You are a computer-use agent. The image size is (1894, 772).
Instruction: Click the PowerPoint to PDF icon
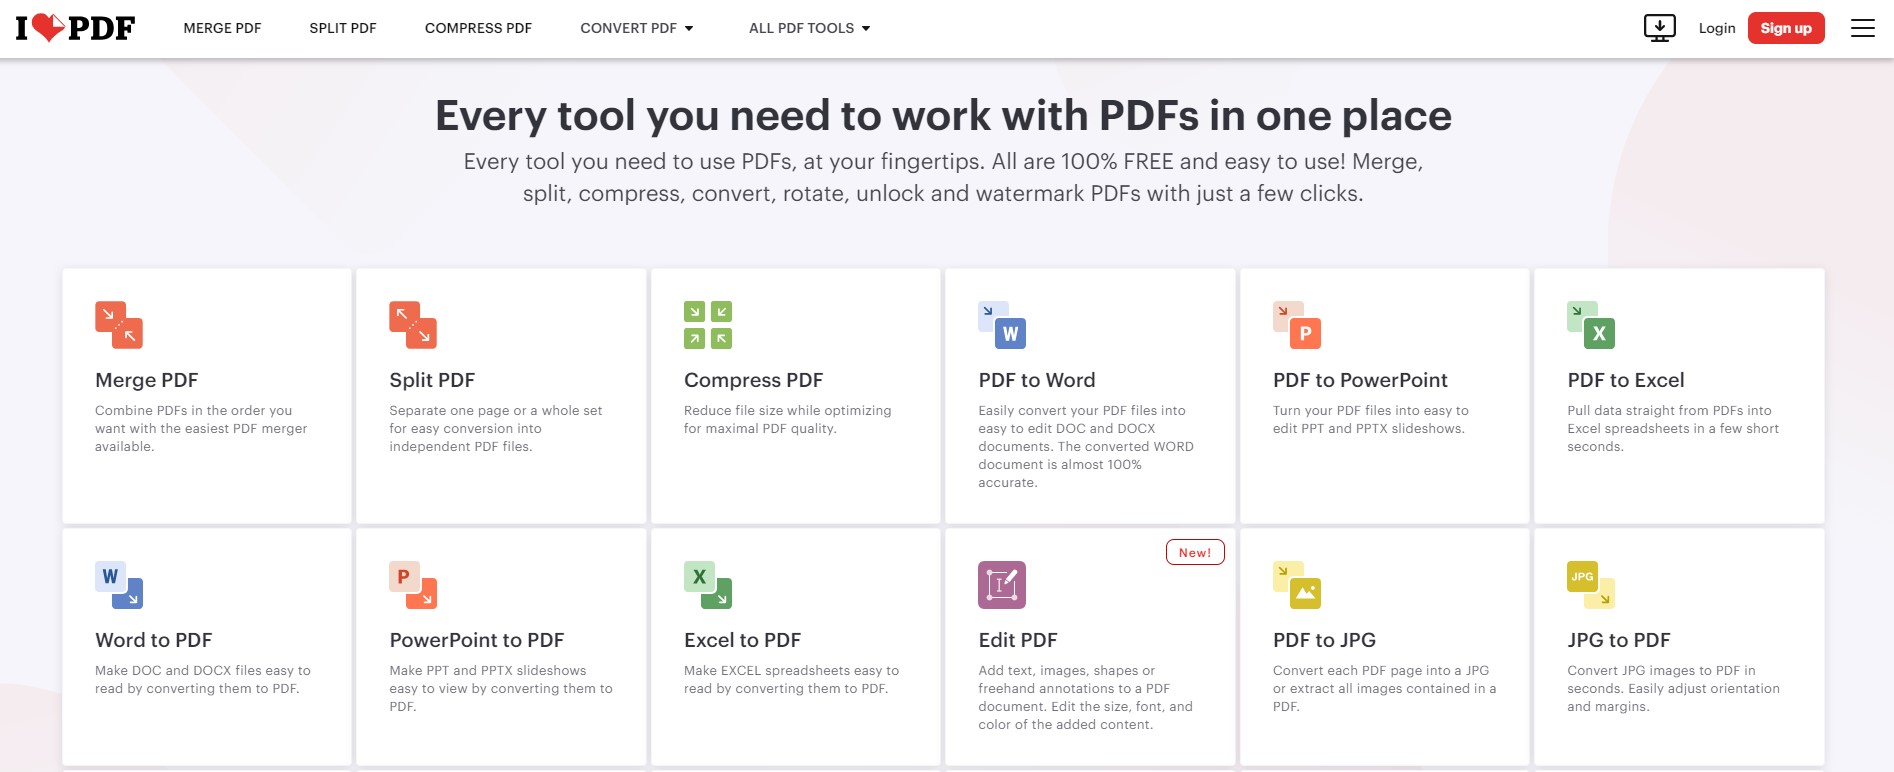click(413, 585)
